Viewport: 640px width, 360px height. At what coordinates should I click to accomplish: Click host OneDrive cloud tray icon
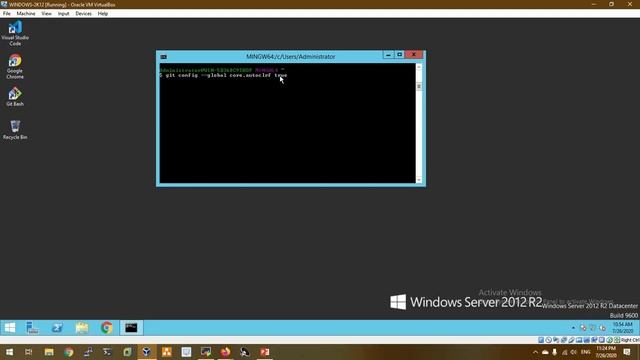(545, 352)
